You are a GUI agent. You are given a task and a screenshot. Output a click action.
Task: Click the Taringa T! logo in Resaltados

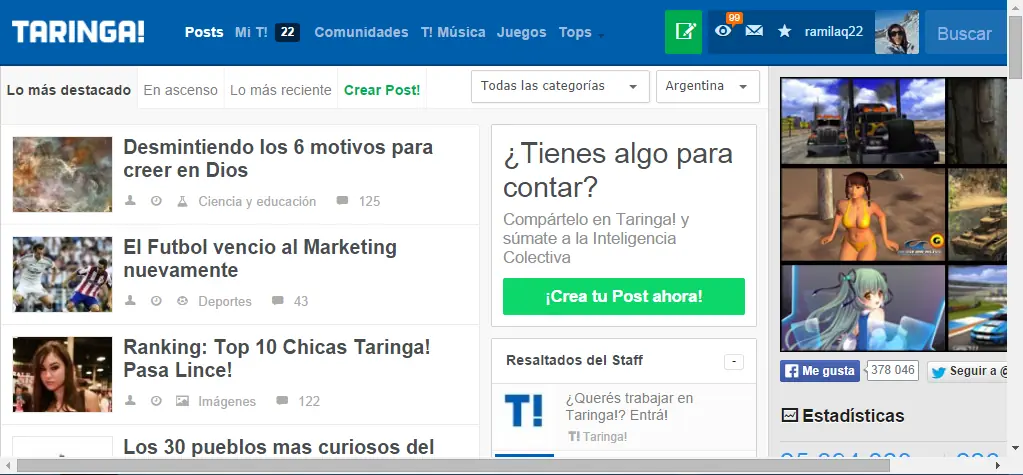click(523, 411)
